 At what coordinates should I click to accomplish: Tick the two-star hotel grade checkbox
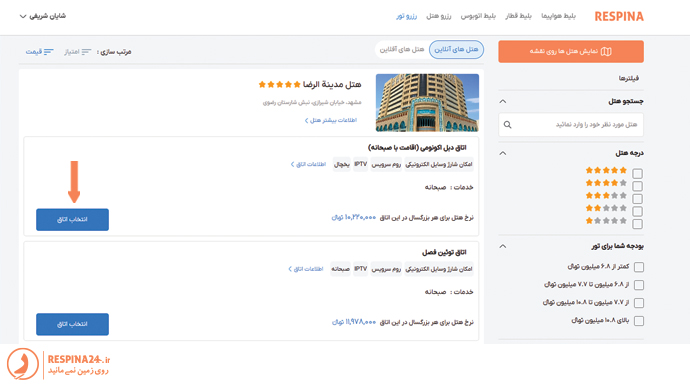637,212
